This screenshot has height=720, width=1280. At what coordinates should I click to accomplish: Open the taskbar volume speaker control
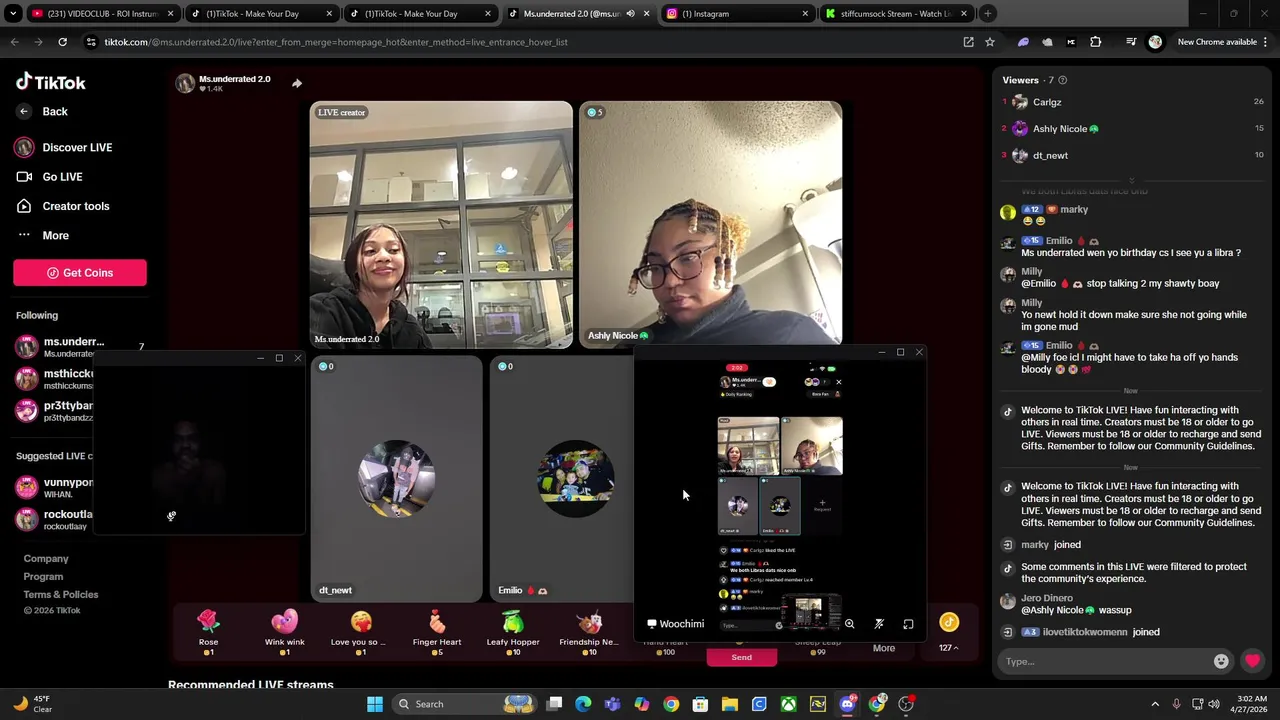(x=1214, y=704)
